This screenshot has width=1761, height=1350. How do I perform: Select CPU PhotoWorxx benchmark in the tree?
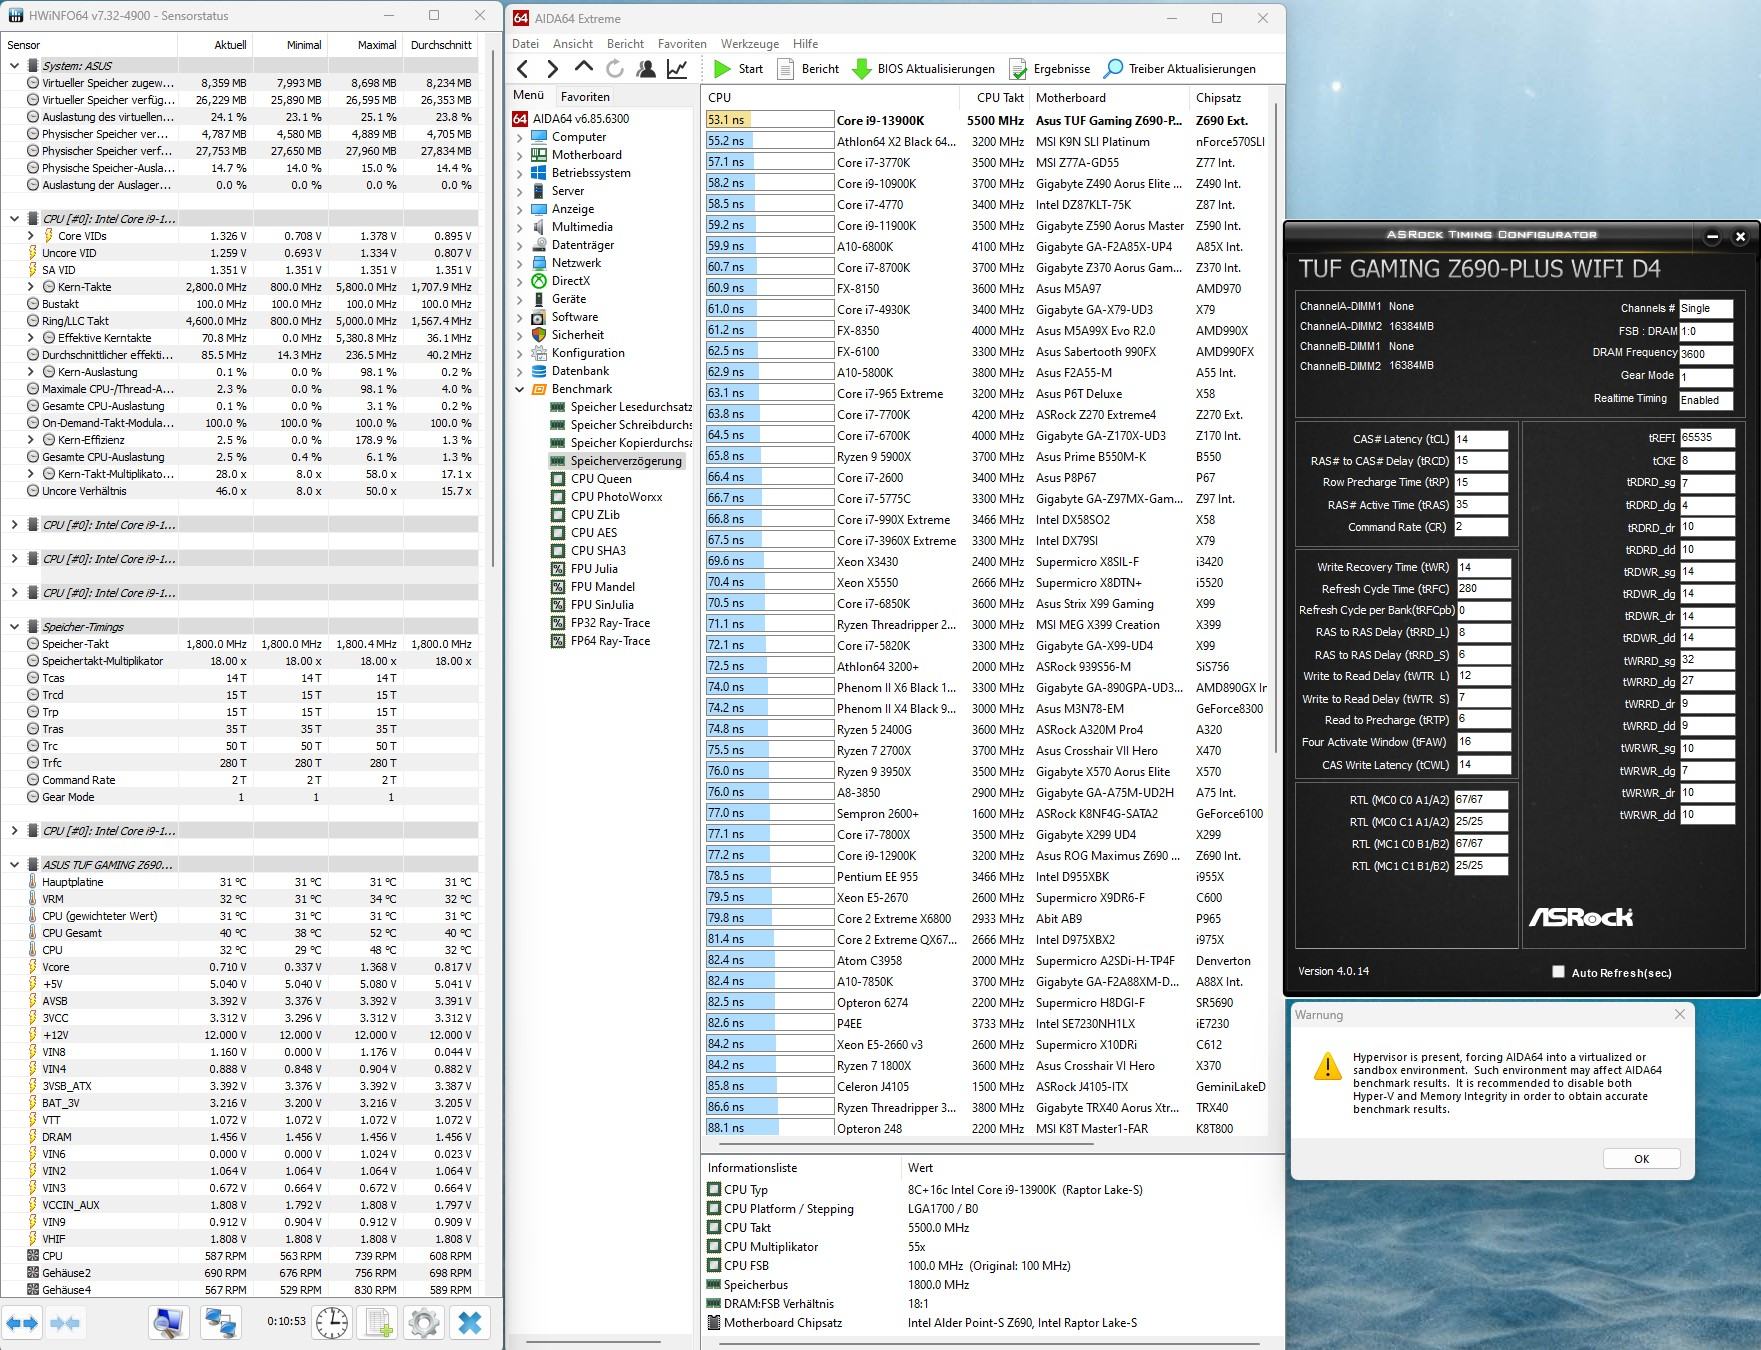616,497
